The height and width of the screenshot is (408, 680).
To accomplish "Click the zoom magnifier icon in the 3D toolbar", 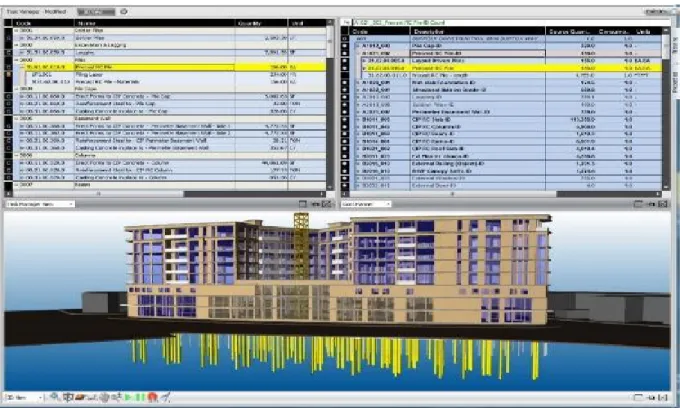I will click(x=55, y=396).
